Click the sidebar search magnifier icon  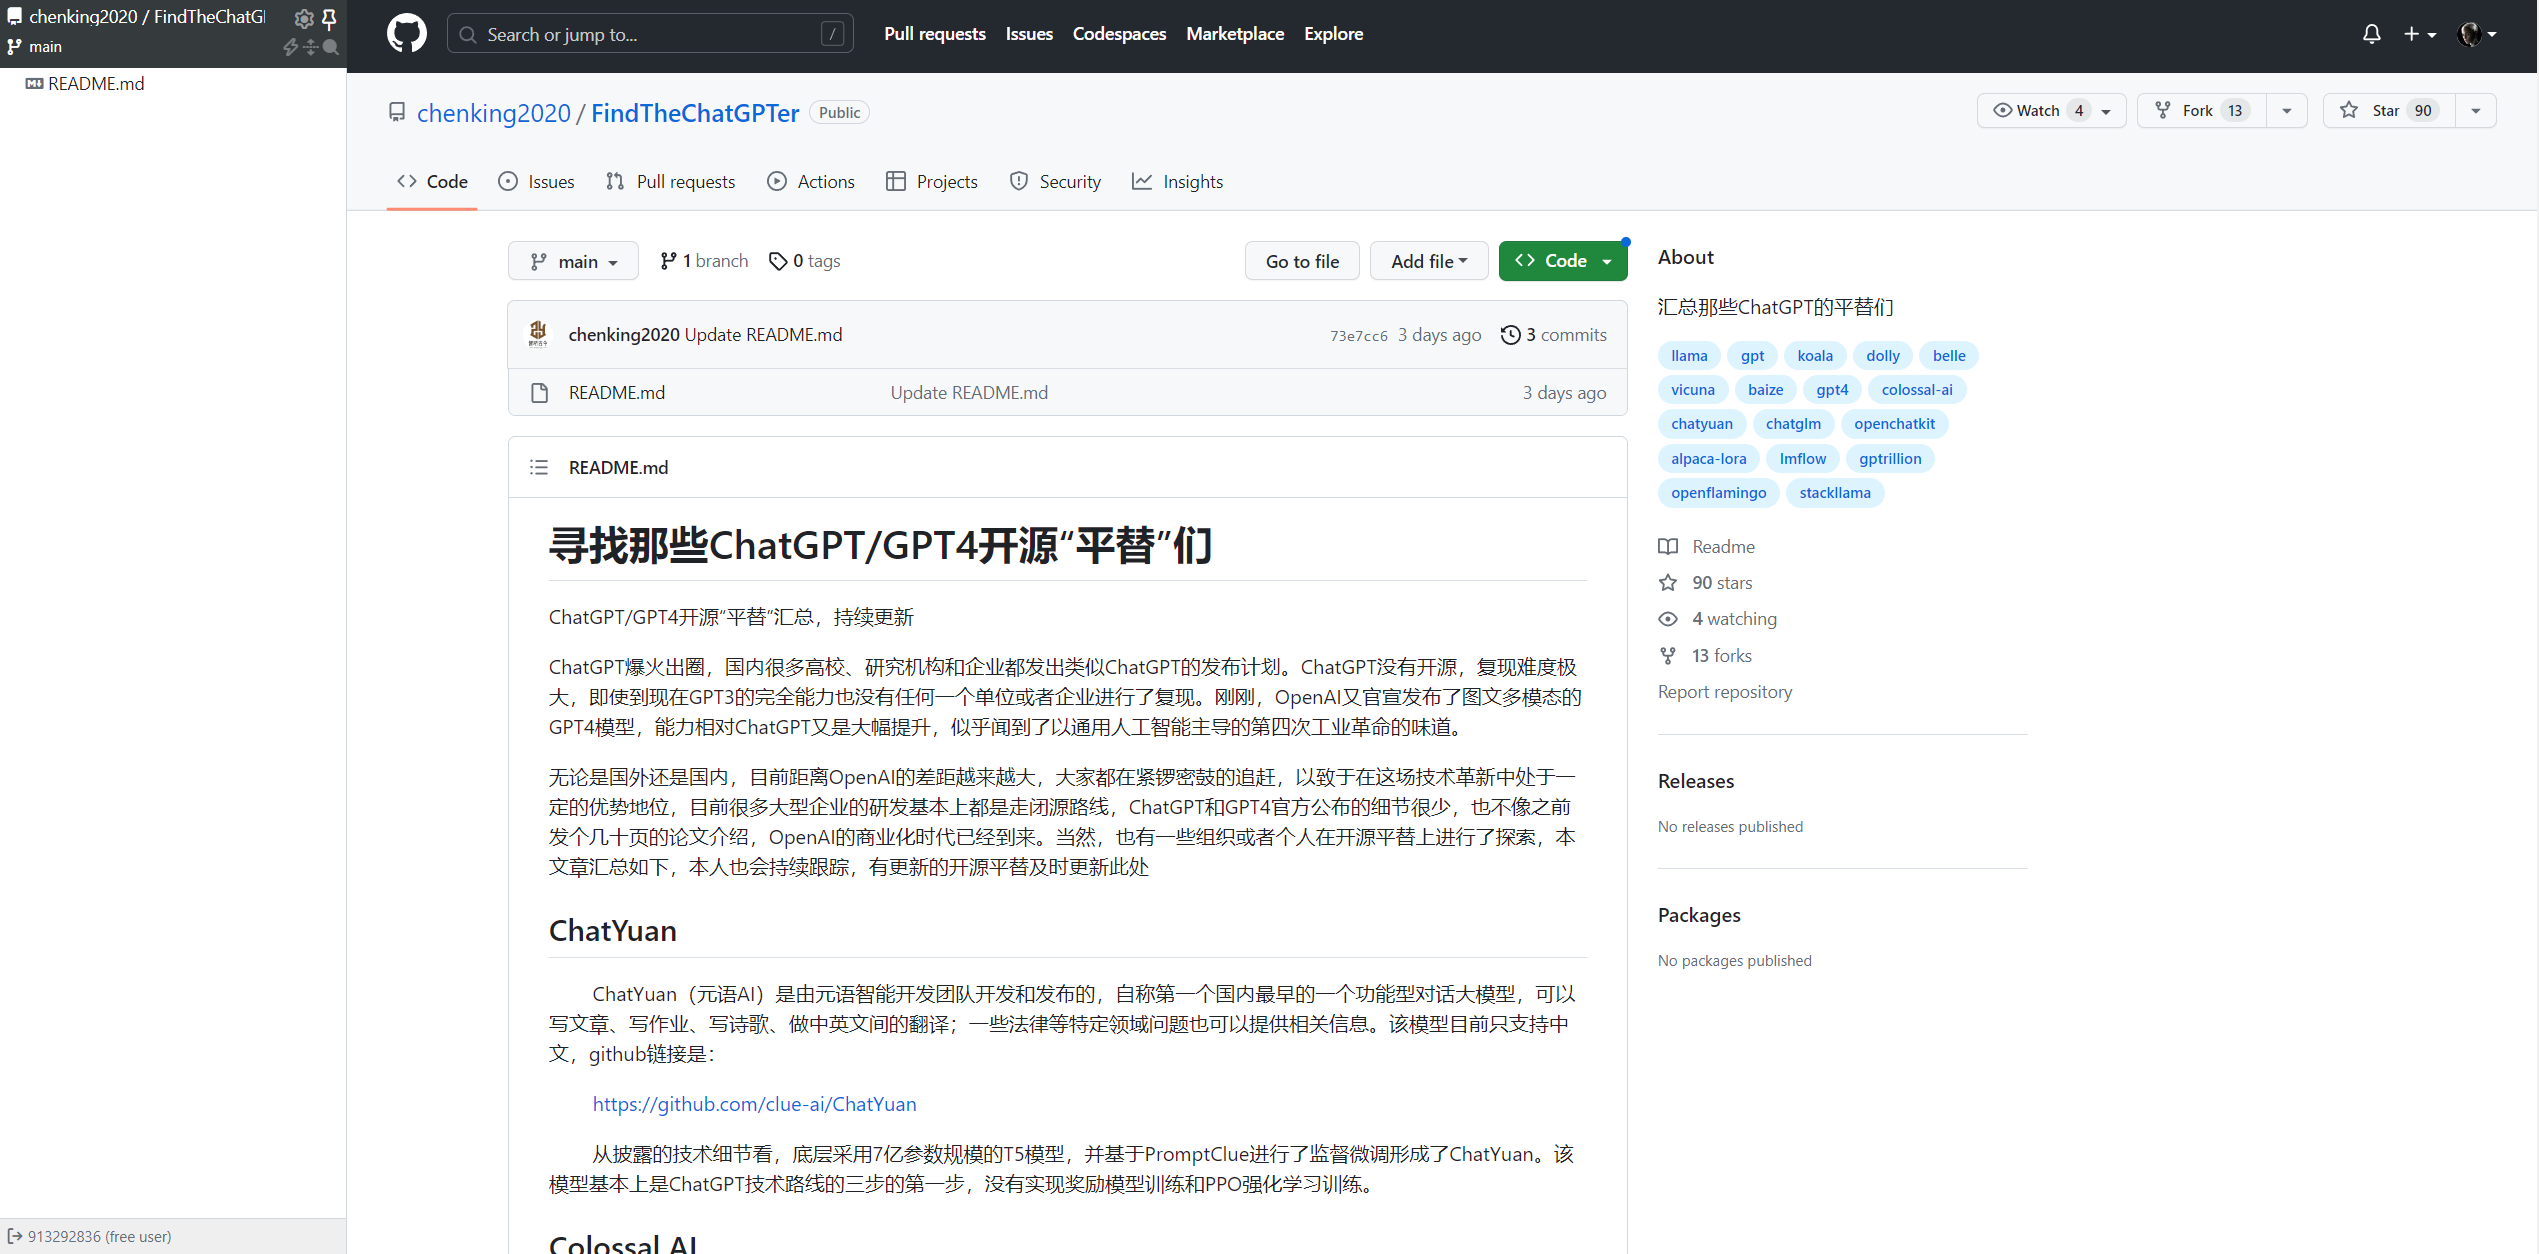click(x=331, y=47)
